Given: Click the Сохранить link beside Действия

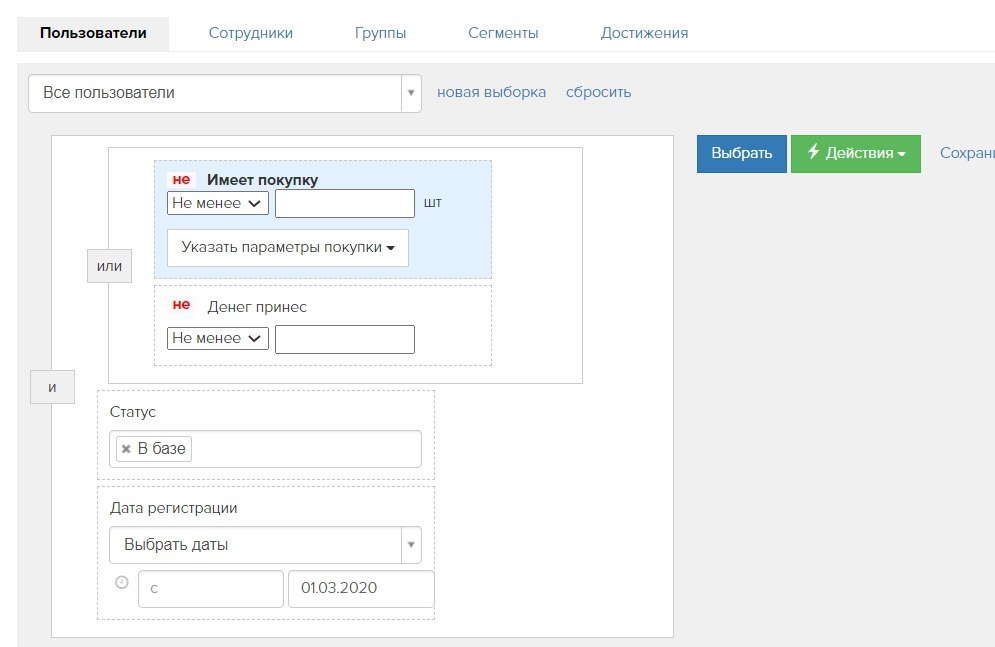Looking at the screenshot, I should 967,153.
